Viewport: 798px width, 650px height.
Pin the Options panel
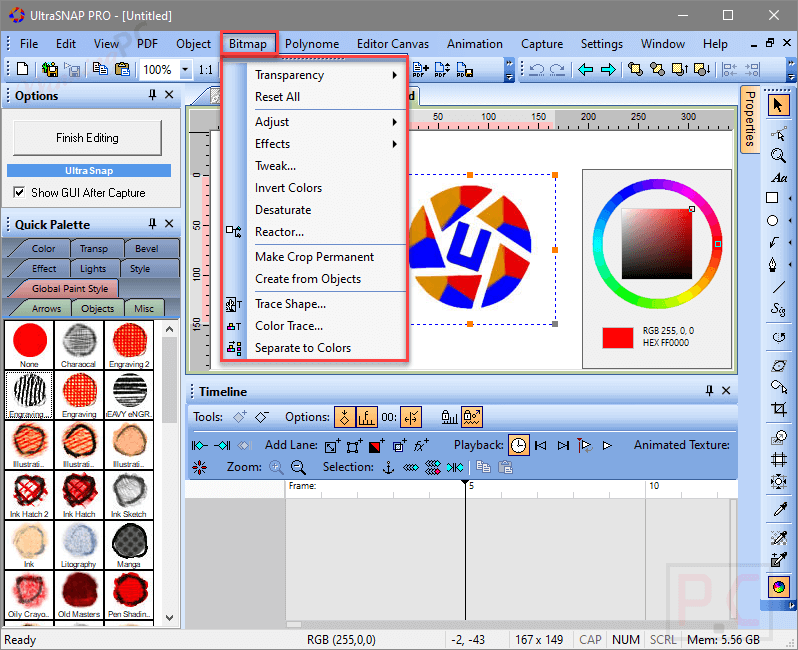[152, 95]
